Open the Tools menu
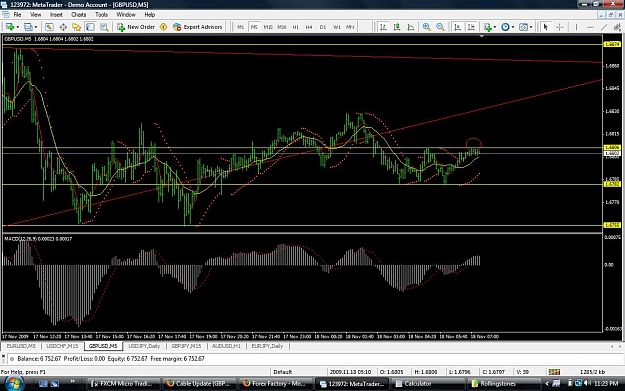This screenshot has height=391, width=625. pos(101,15)
